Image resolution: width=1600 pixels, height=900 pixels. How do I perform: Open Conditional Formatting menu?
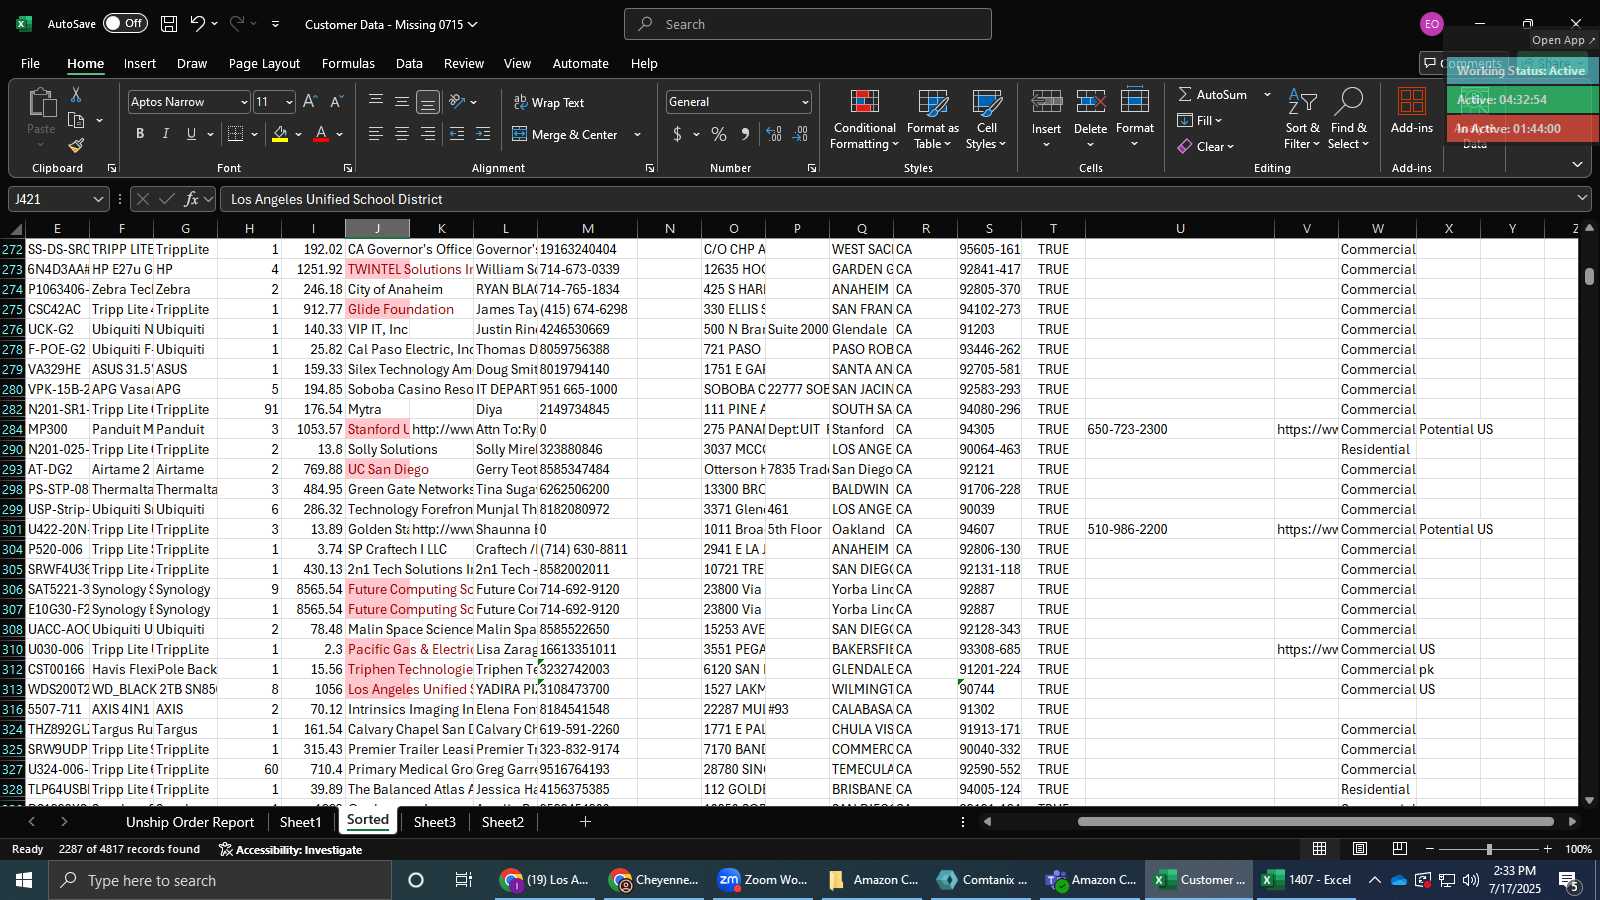865,120
